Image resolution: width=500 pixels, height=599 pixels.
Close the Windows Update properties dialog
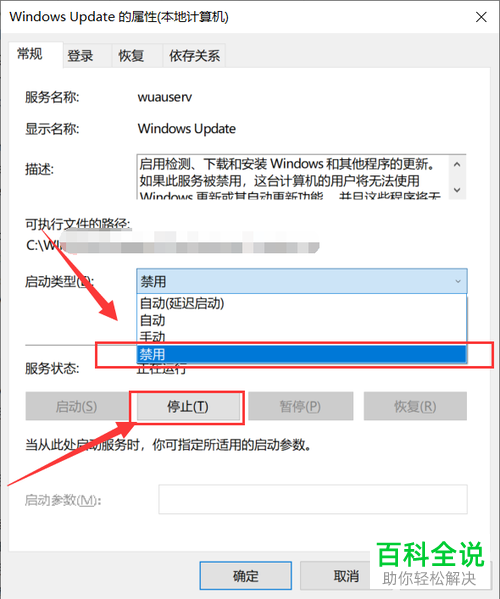click(481, 17)
